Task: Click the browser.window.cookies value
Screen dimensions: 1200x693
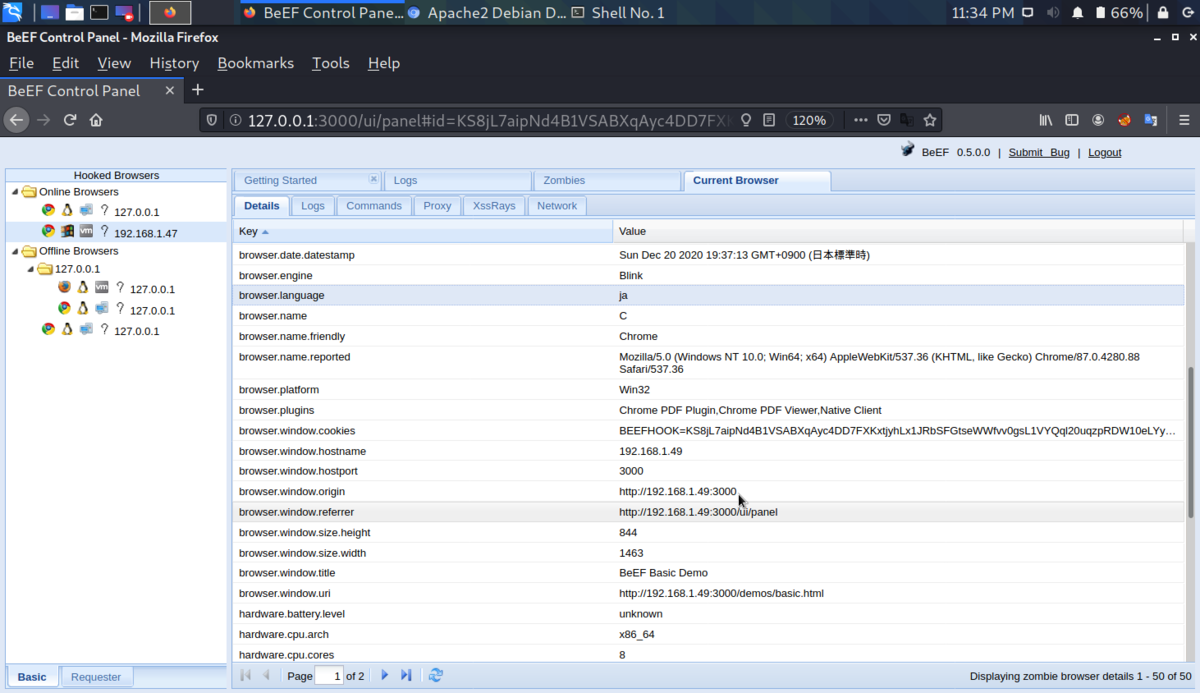Action: click(x=897, y=430)
